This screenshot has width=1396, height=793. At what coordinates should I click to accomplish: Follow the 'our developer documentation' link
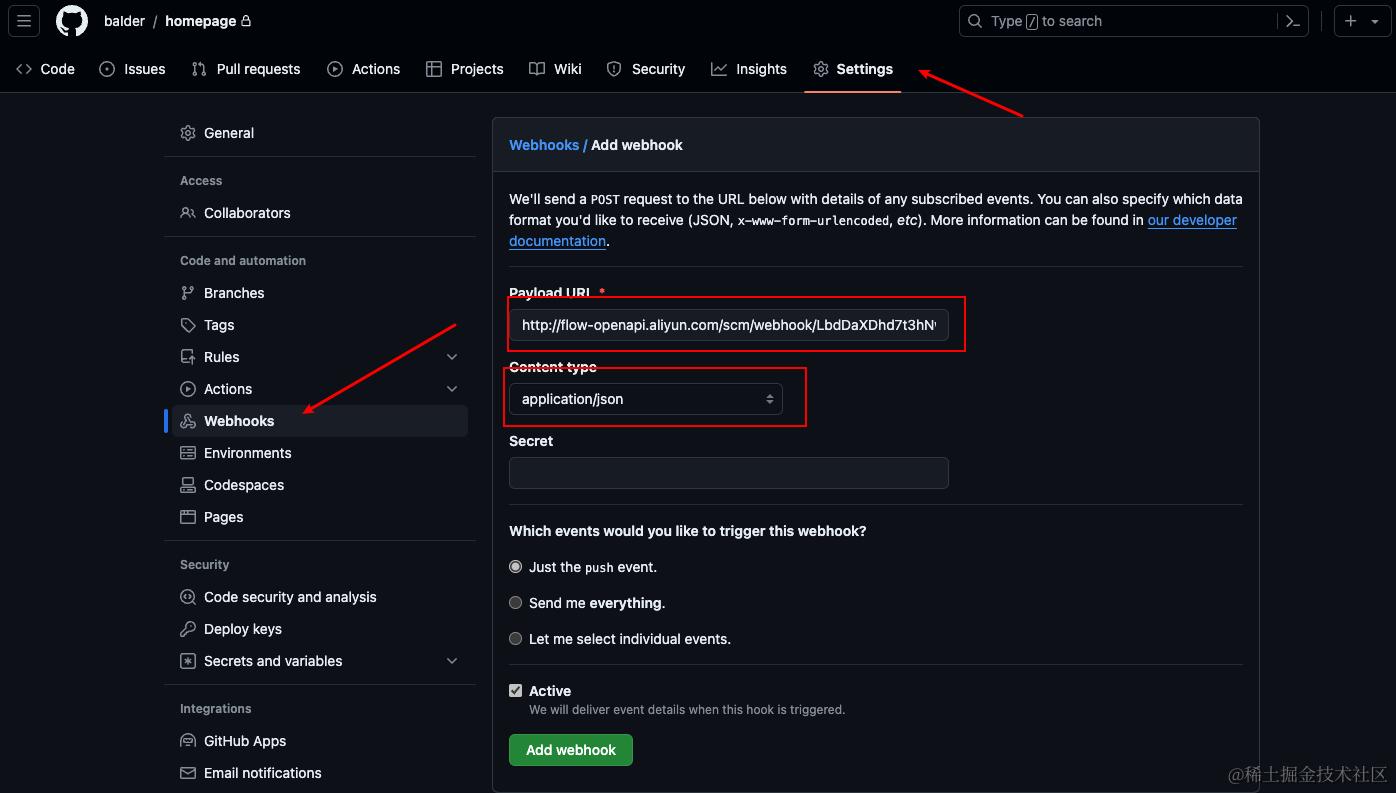[x=1192, y=220]
